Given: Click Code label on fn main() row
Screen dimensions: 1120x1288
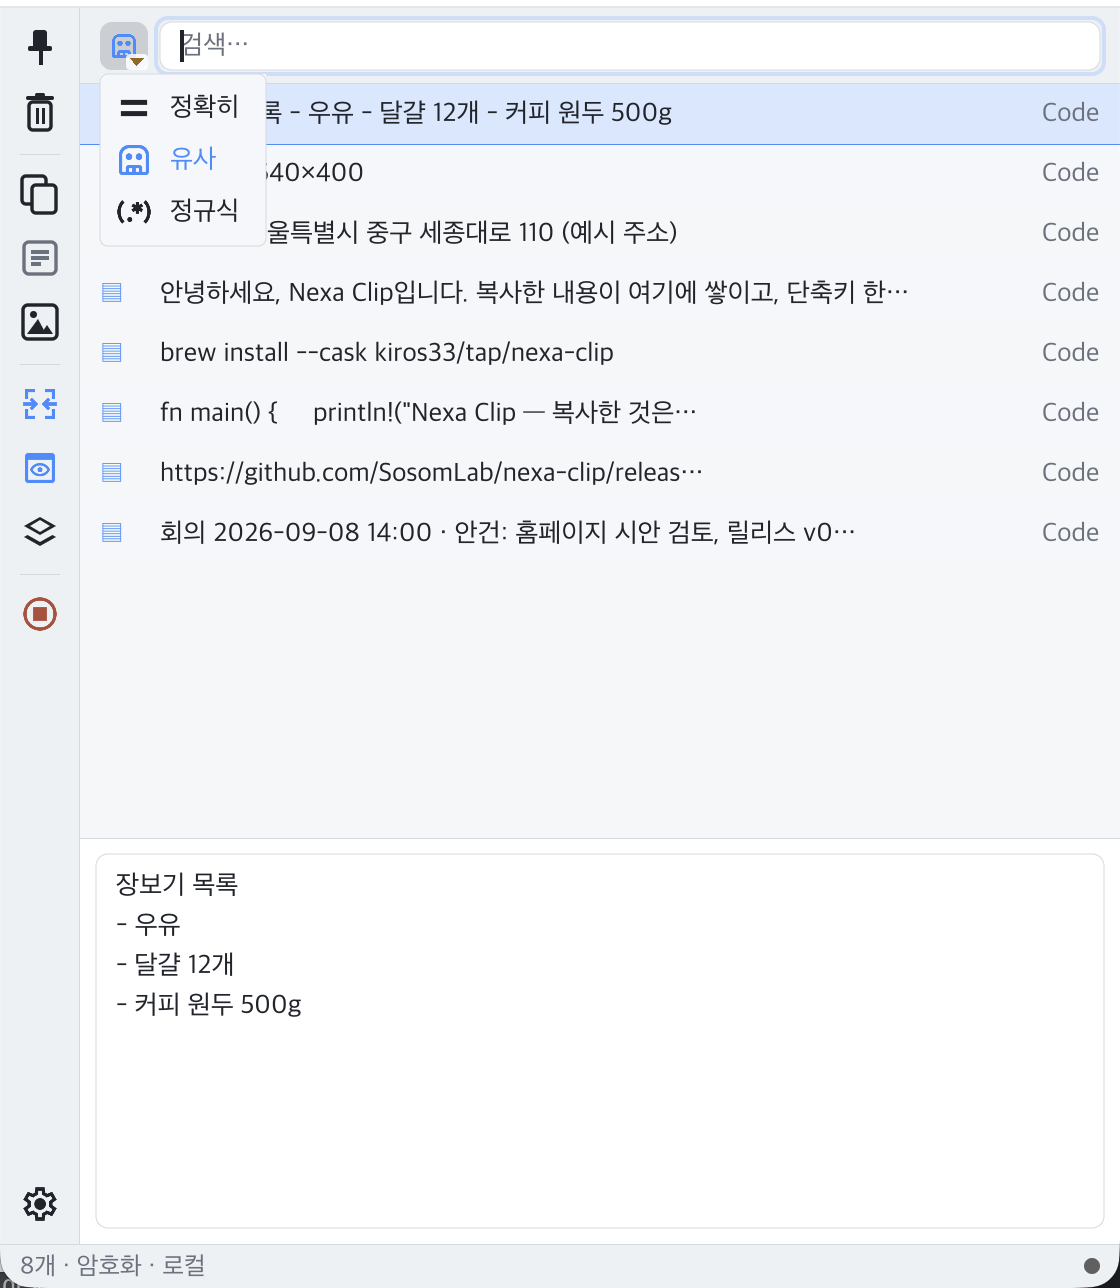Looking at the screenshot, I should (x=1070, y=412).
